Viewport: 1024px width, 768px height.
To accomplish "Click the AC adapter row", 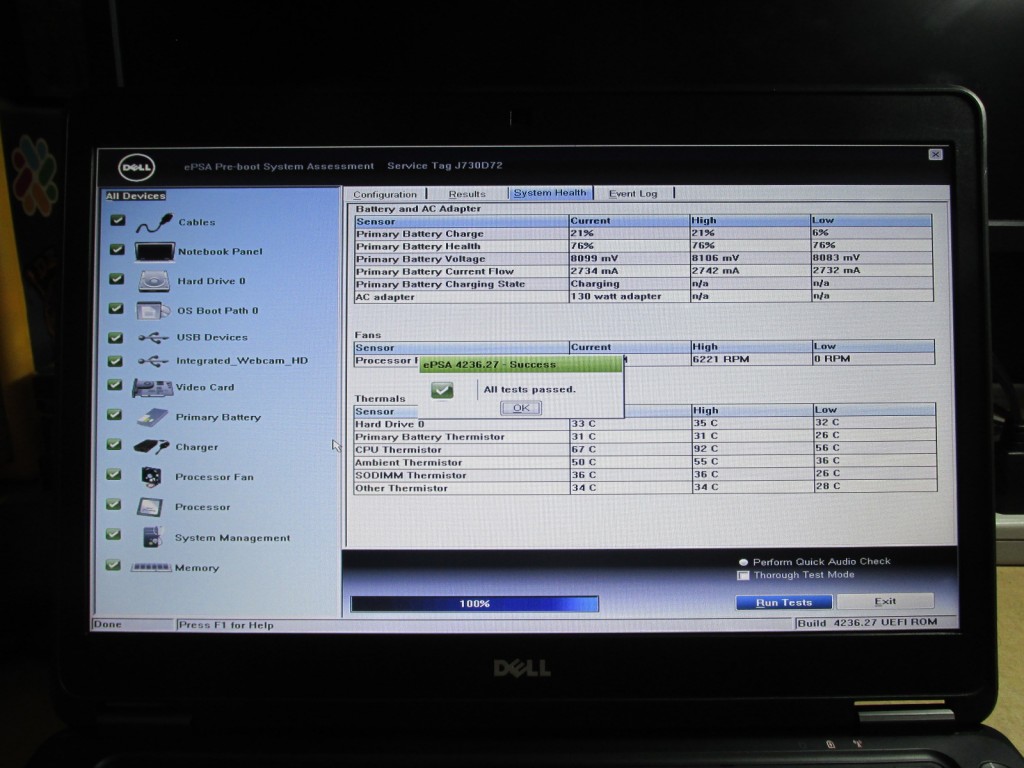I will pos(643,296).
